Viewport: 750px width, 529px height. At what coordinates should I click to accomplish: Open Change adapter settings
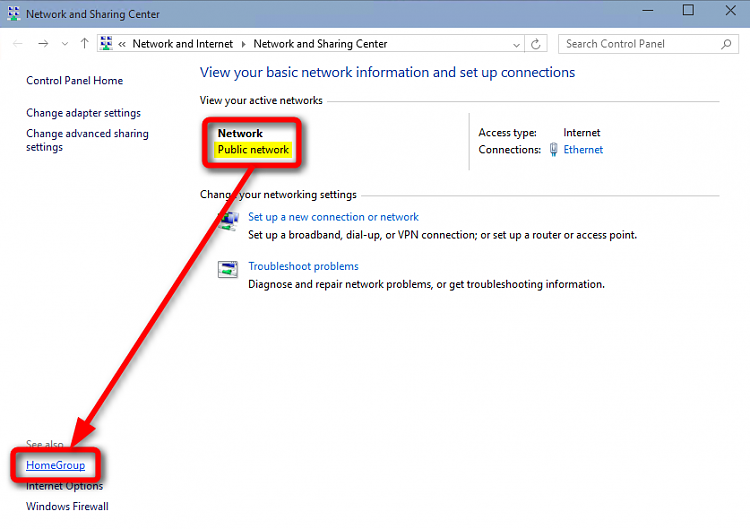tap(83, 113)
